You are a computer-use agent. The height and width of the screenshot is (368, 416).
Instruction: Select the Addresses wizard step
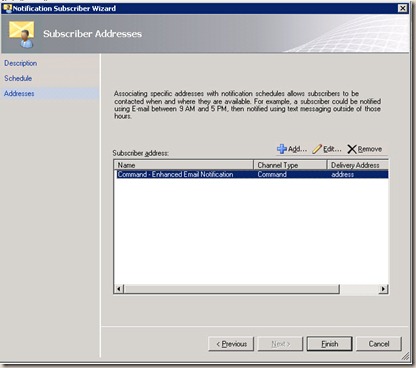[19, 93]
